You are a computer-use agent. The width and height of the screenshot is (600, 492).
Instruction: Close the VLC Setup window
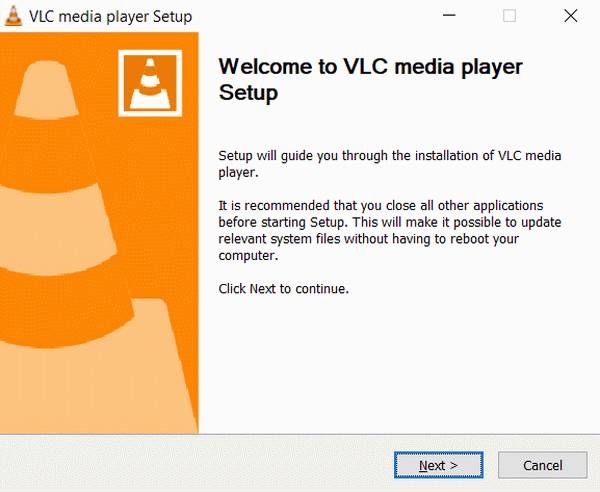pos(570,16)
